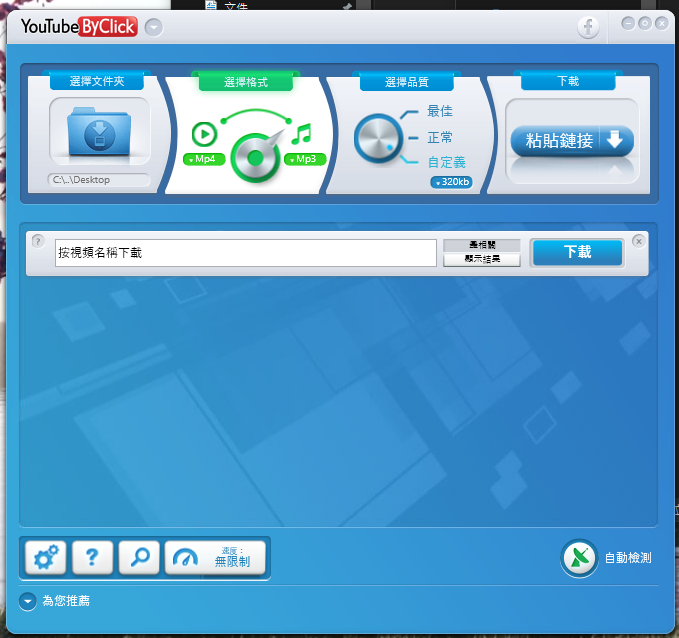Click the Mp4 video play icon

(204, 134)
